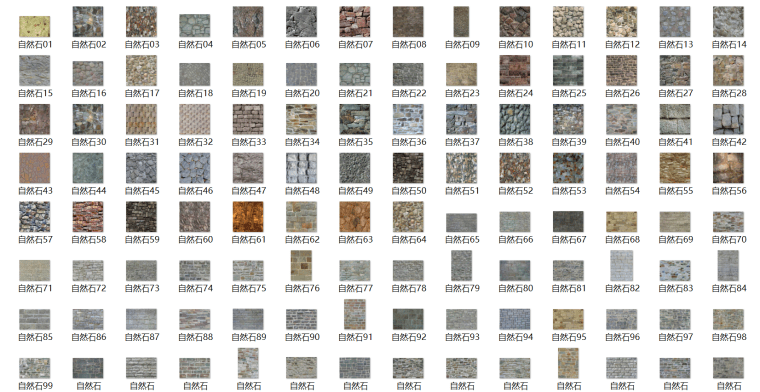The image size is (760, 392).
Task: Select the tall 自然石76 tan block texture
Action: (301, 266)
